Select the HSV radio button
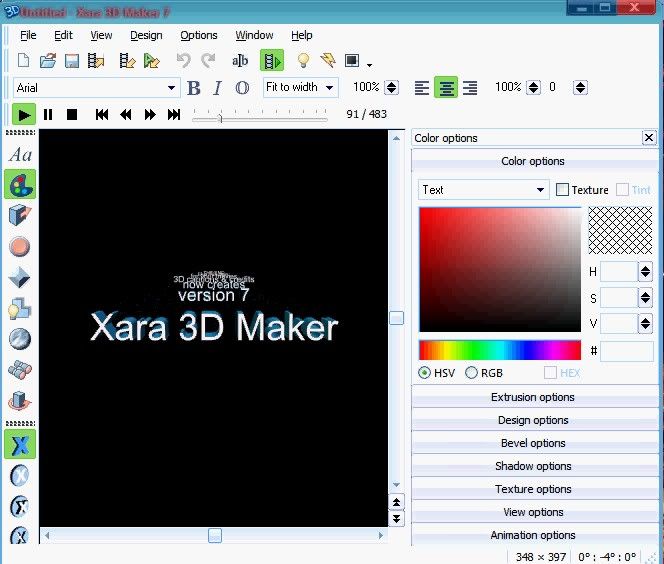The height and width of the screenshot is (564, 664). click(x=424, y=373)
